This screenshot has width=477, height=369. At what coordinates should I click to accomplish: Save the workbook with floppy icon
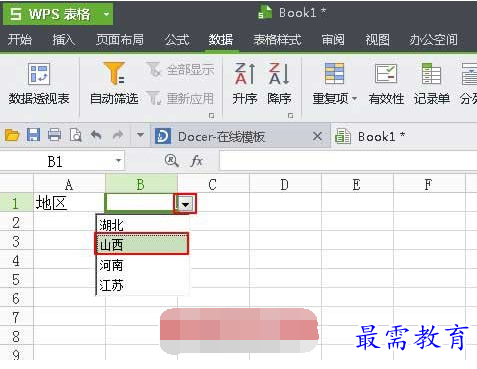pyautogui.click(x=33, y=135)
